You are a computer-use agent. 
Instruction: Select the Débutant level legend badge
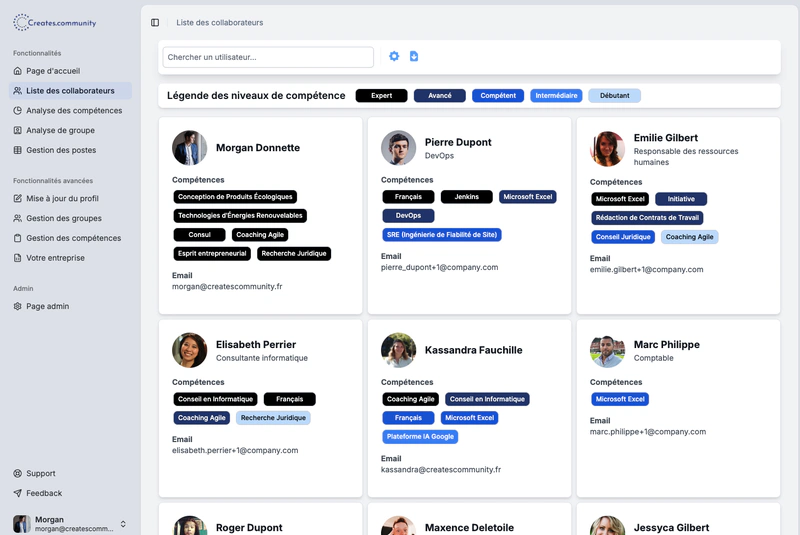(x=614, y=96)
